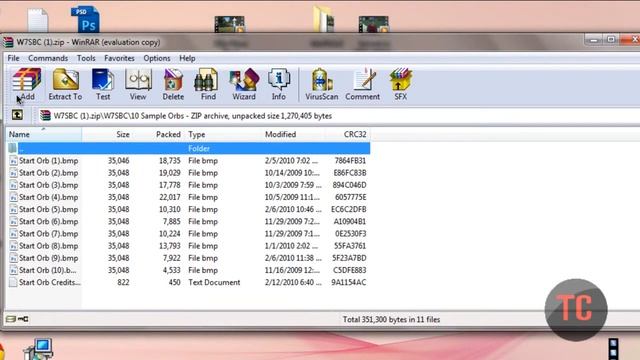Click the WinRAR icon in title bar
640x360 pixels.
[8, 42]
